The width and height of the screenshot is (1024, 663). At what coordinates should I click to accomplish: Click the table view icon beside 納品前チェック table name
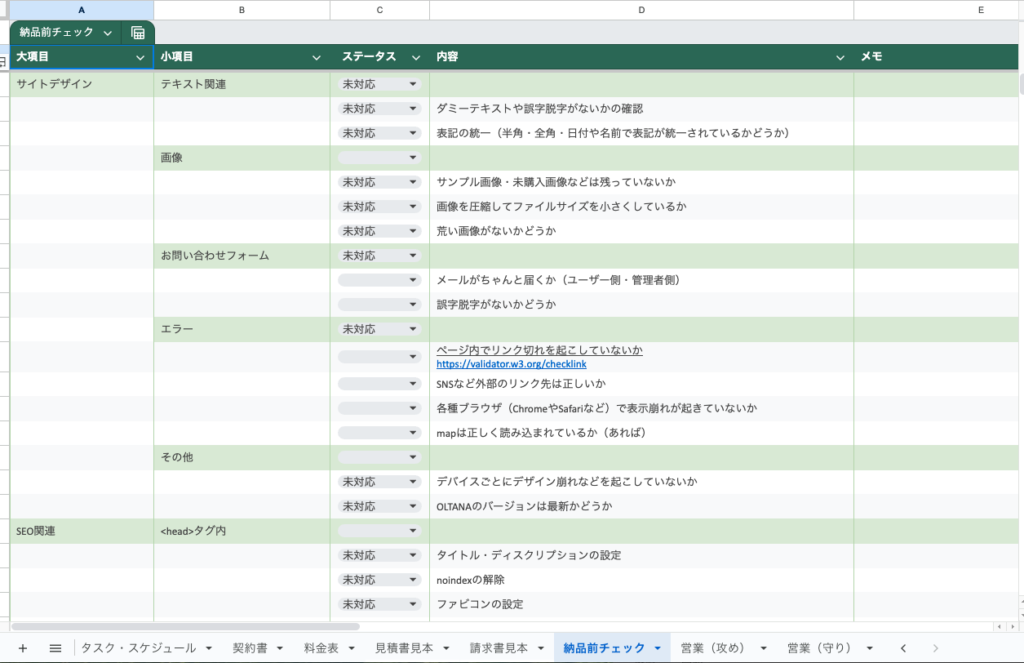coord(138,33)
